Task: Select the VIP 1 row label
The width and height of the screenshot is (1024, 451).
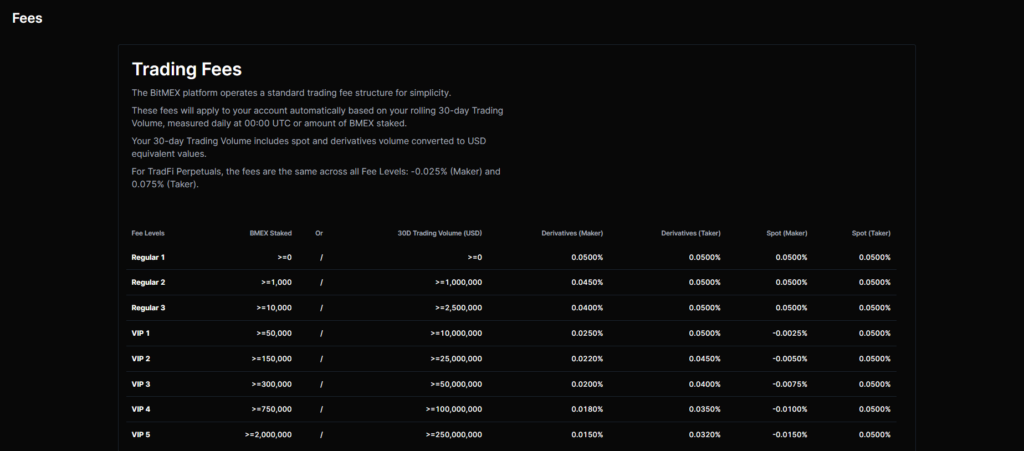Action: (x=140, y=334)
